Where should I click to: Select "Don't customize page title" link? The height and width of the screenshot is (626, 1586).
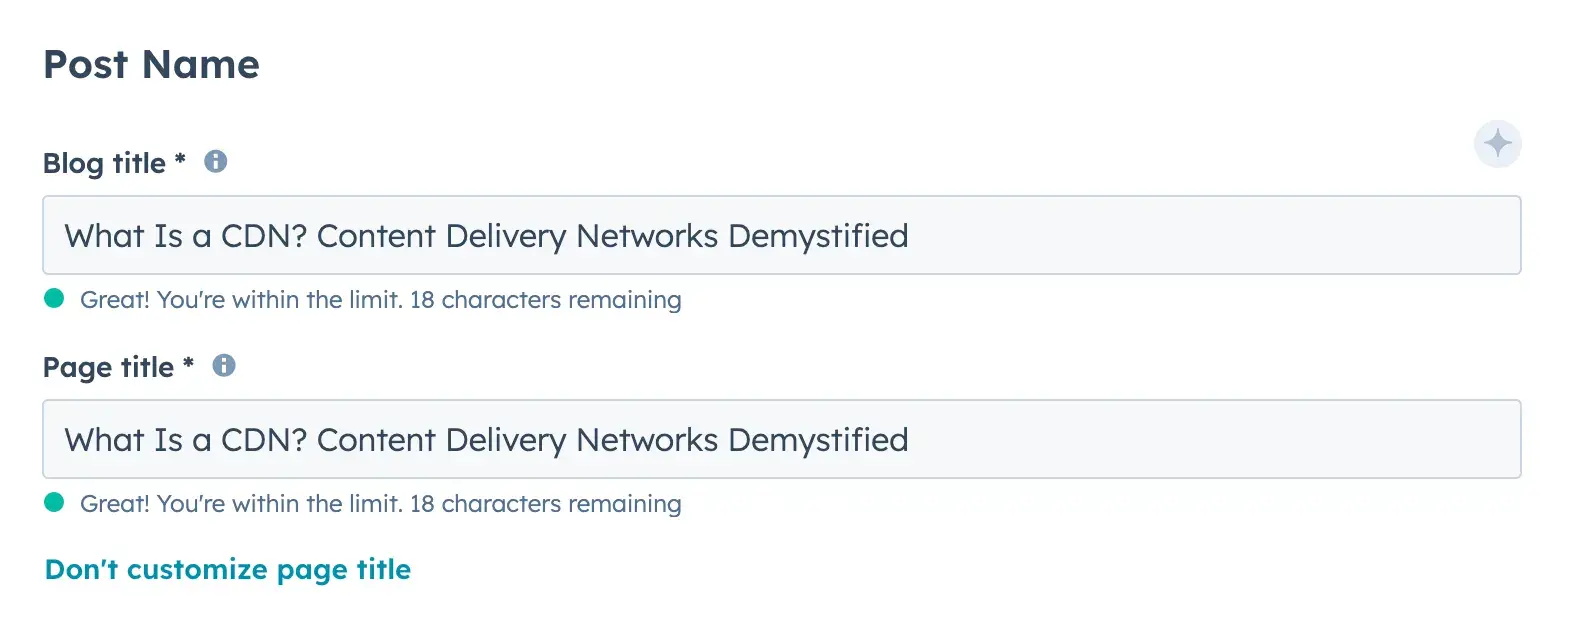[x=228, y=569]
